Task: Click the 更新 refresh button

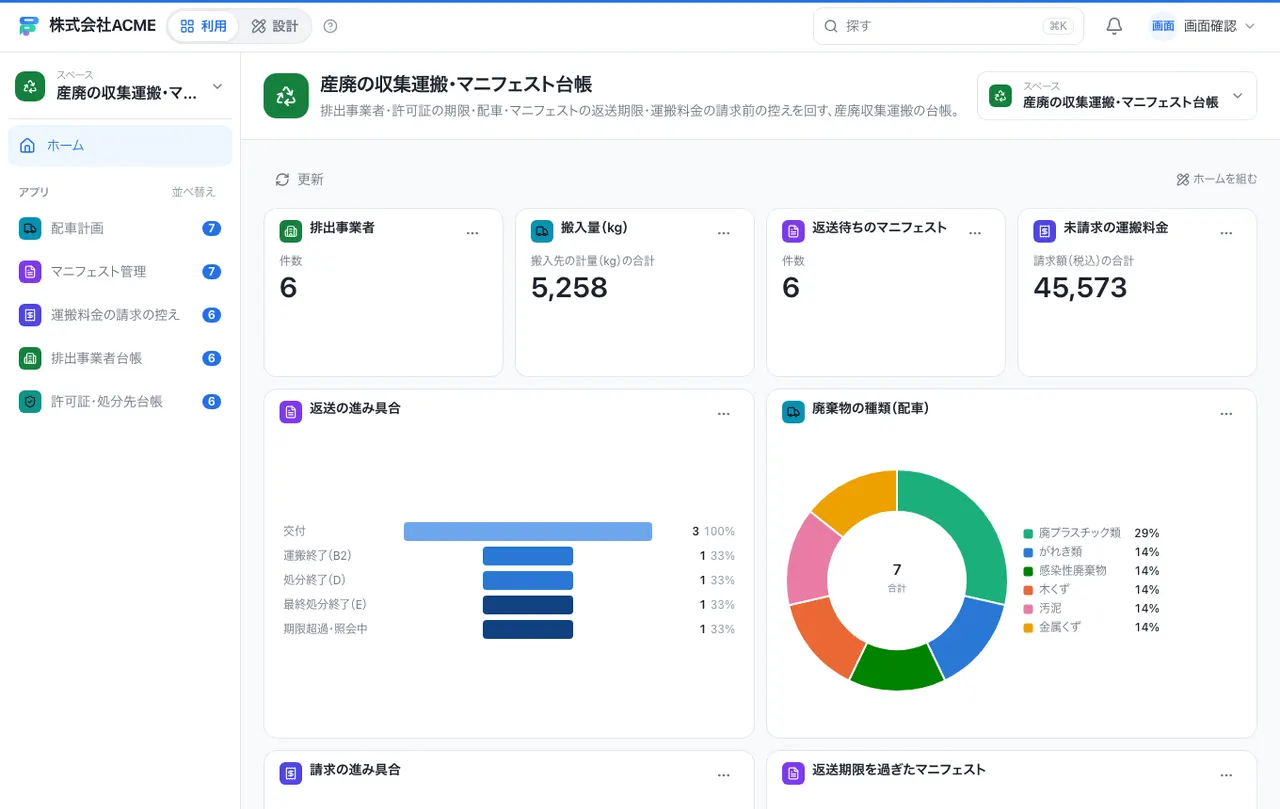Action: point(300,179)
